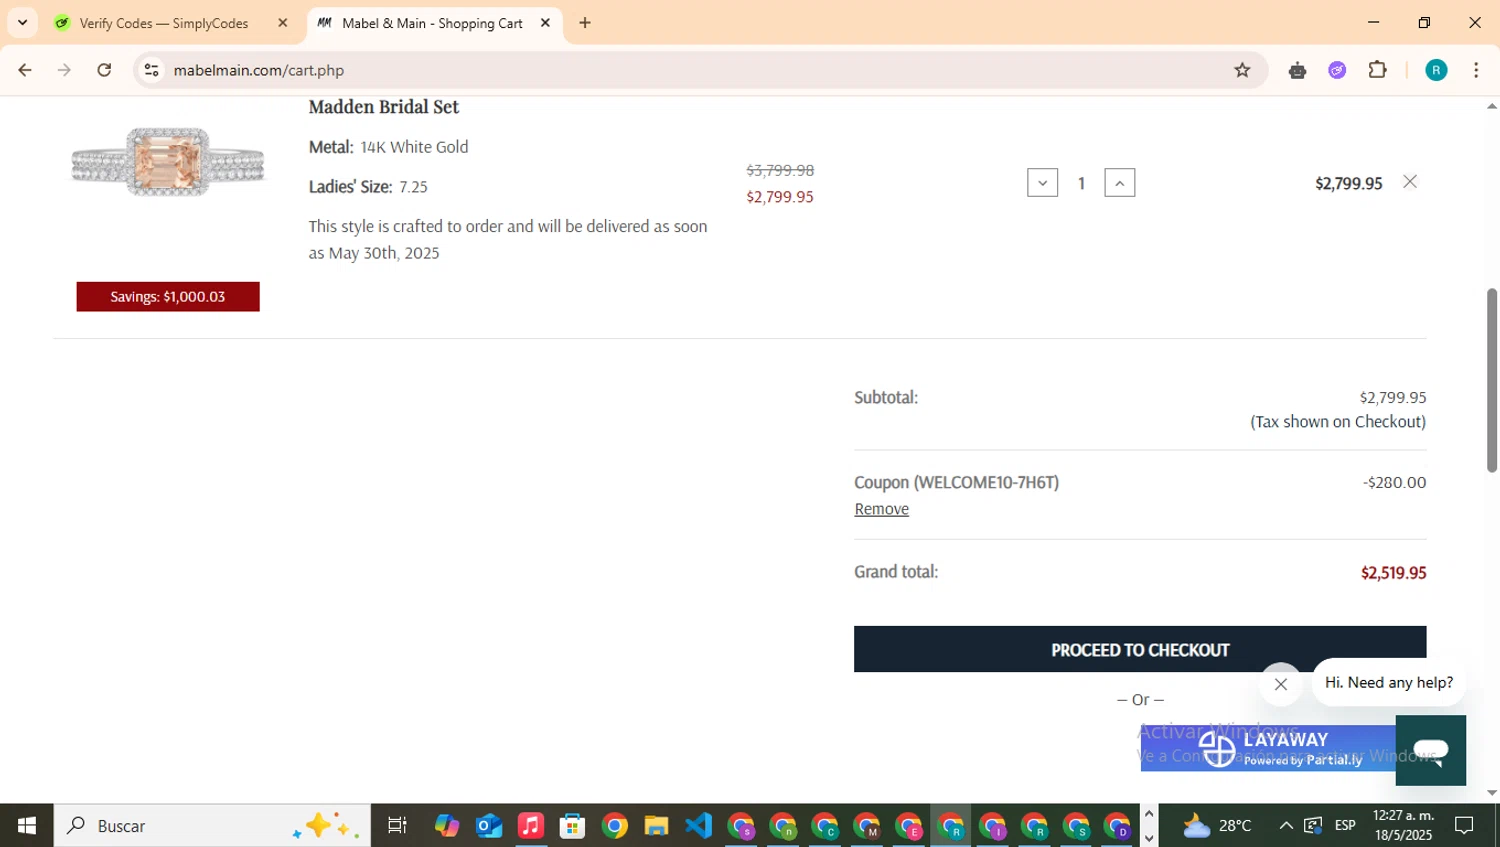Click the purple extension icon in the toolbar
This screenshot has height=847, width=1500.
pyautogui.click(x=1337, y=70)
